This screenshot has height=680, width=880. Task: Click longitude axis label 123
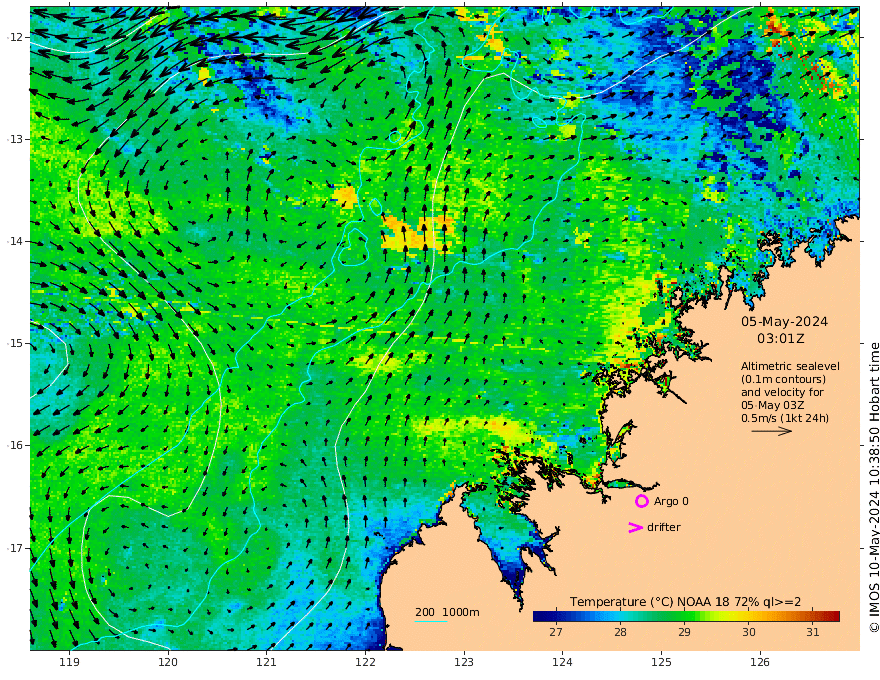(x=464, y=662)
